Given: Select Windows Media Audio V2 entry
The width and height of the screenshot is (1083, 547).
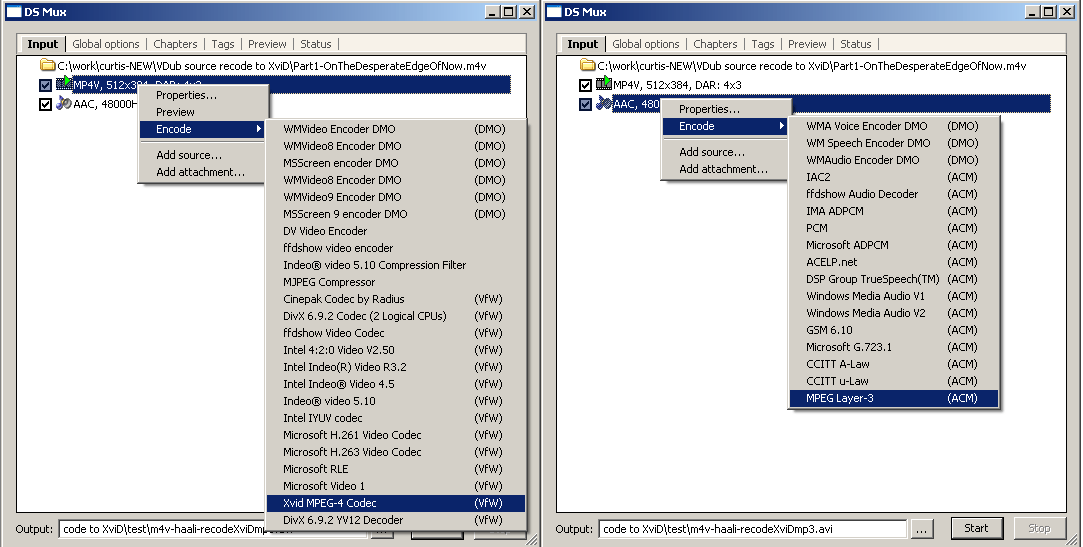Looking at the screenshot, I should 894,313.
